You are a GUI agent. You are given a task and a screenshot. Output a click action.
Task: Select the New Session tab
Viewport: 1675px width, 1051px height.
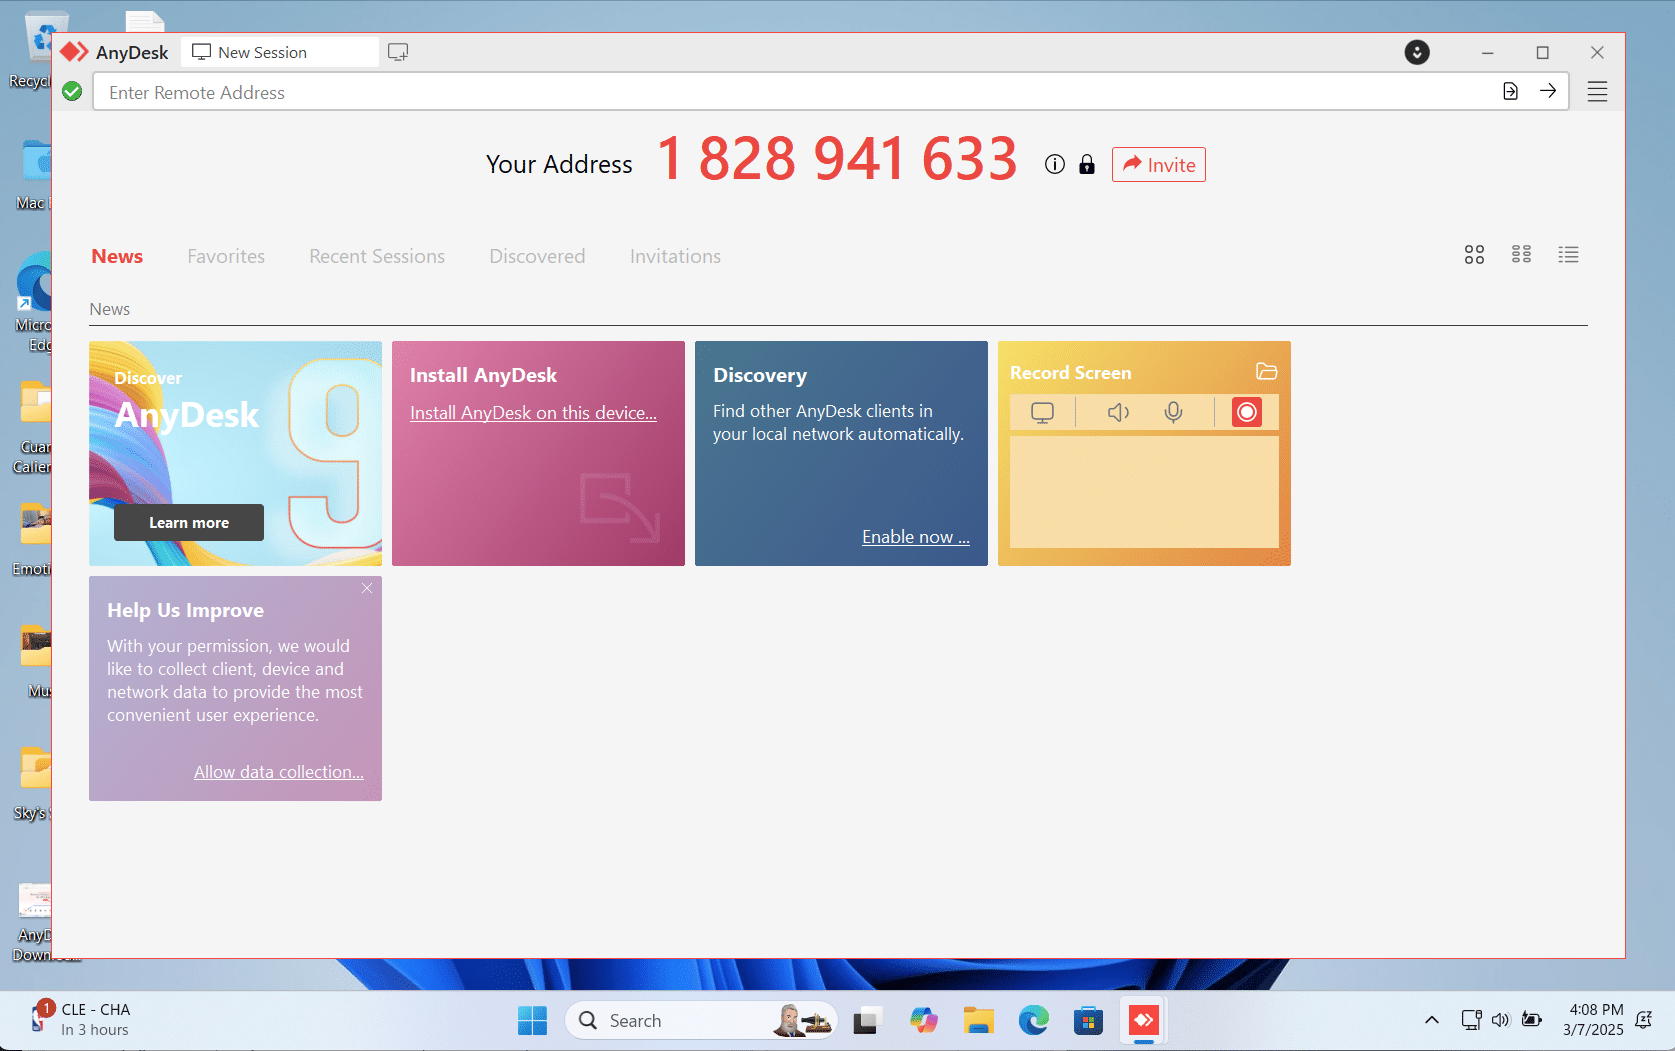(x=280, y=52)
